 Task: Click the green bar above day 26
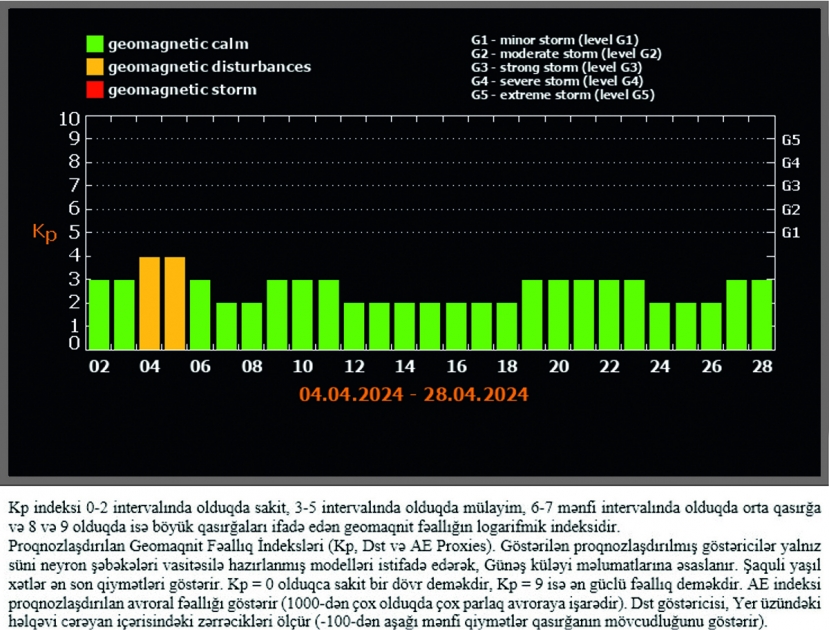[711, 326]
